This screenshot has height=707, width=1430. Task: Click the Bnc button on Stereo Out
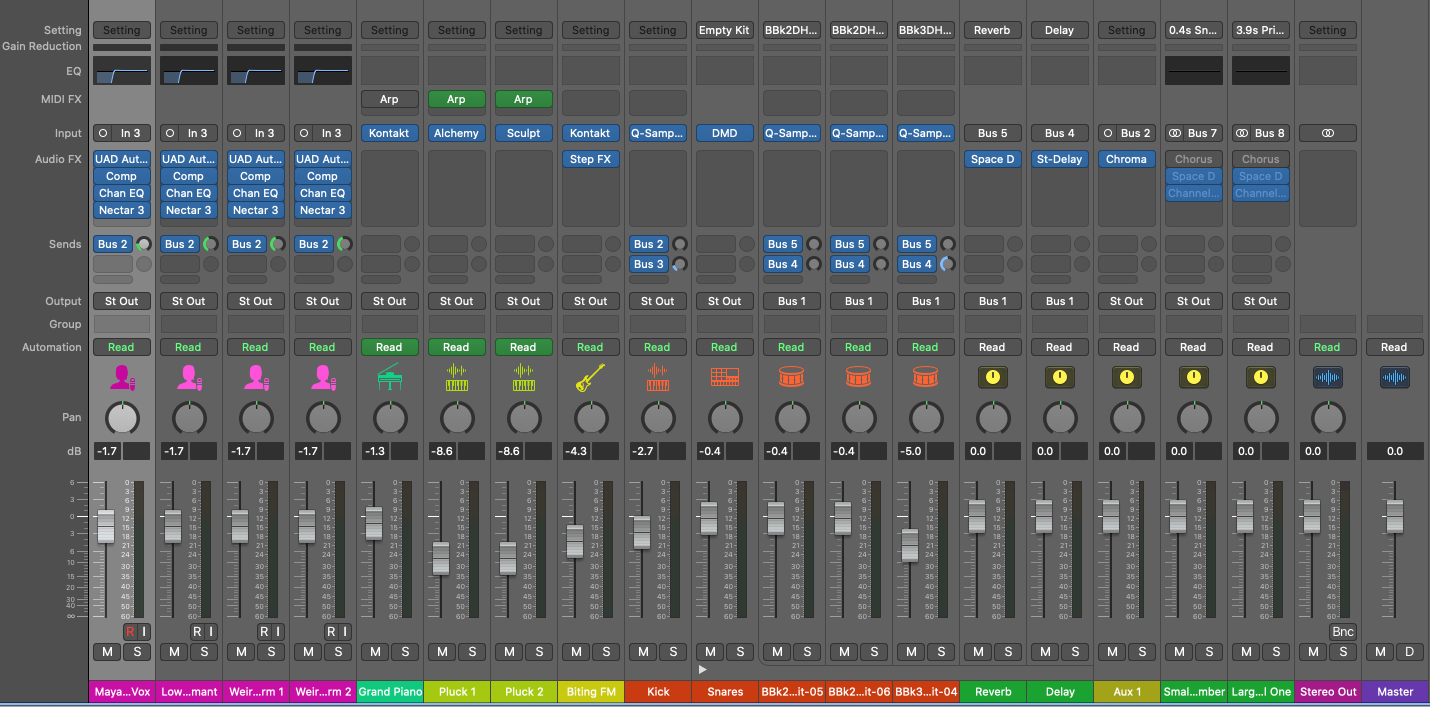1342,631
